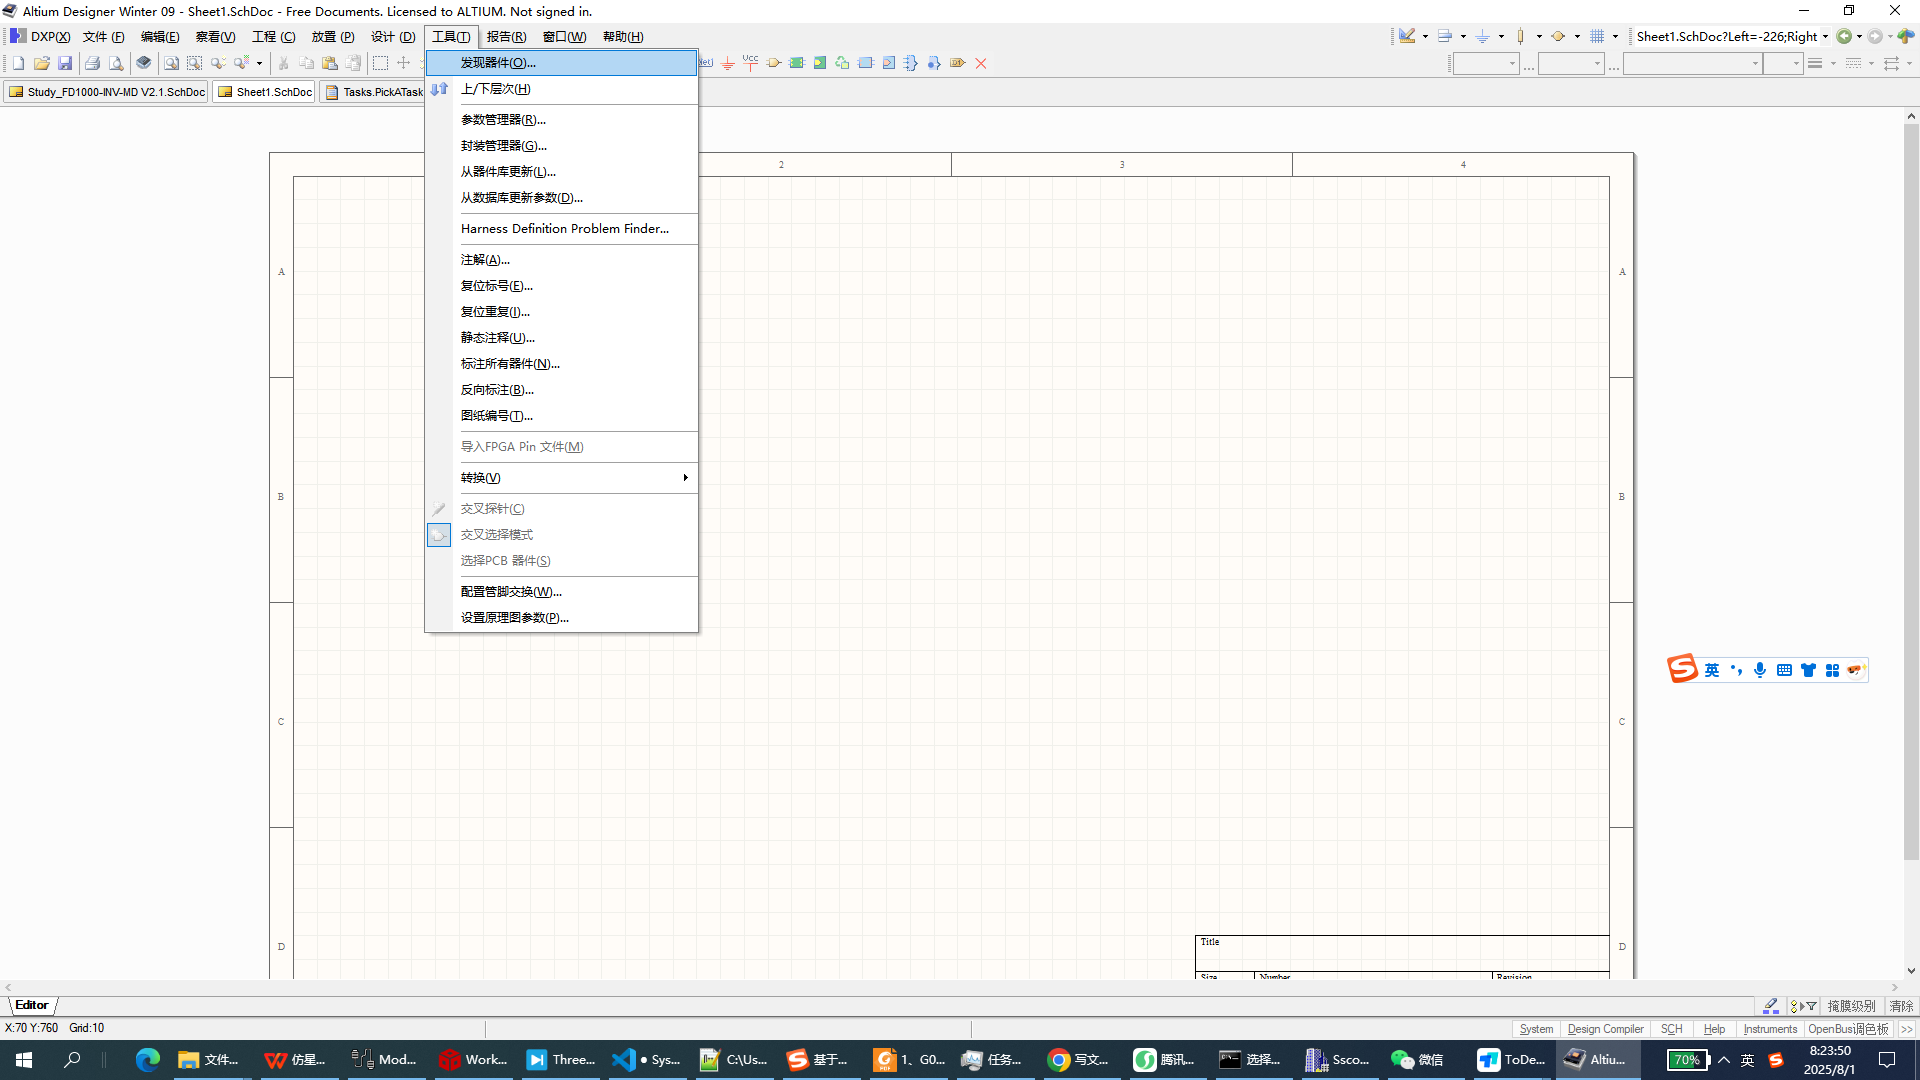Image resolution: width=1920 pixels, height=1080 pixels.
Task: Click the 掩膜级别 mask level button
Action: click(1851, 1006)
